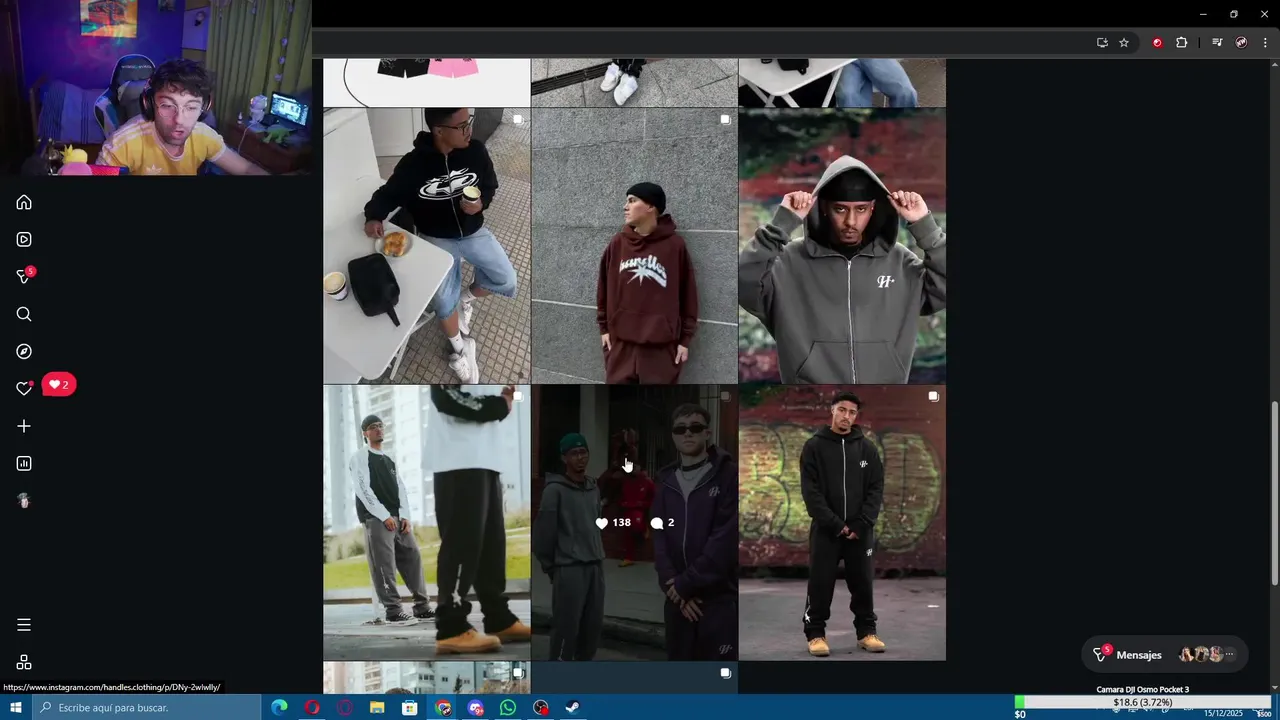Open the profile avatar in the sidebar
Viewport: 1280px width, 720px height.
click(x=24, y=501)
